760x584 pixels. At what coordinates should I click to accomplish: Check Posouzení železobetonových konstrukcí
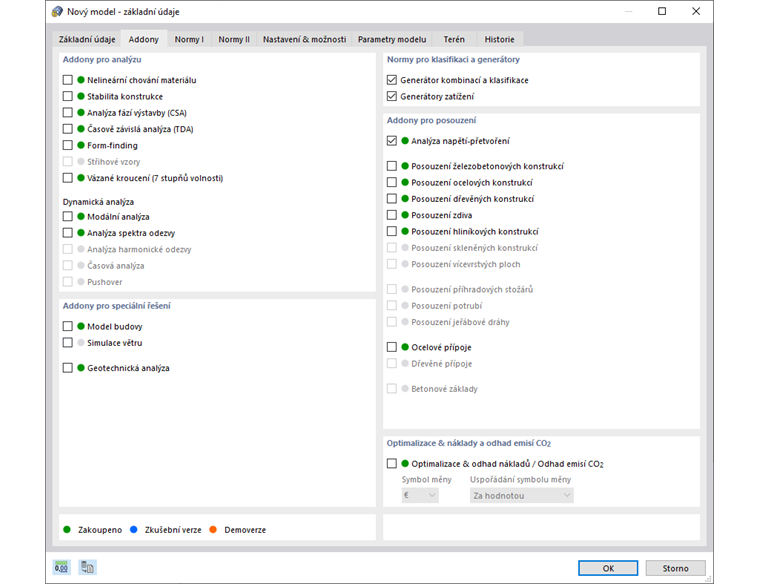[392, 166]
